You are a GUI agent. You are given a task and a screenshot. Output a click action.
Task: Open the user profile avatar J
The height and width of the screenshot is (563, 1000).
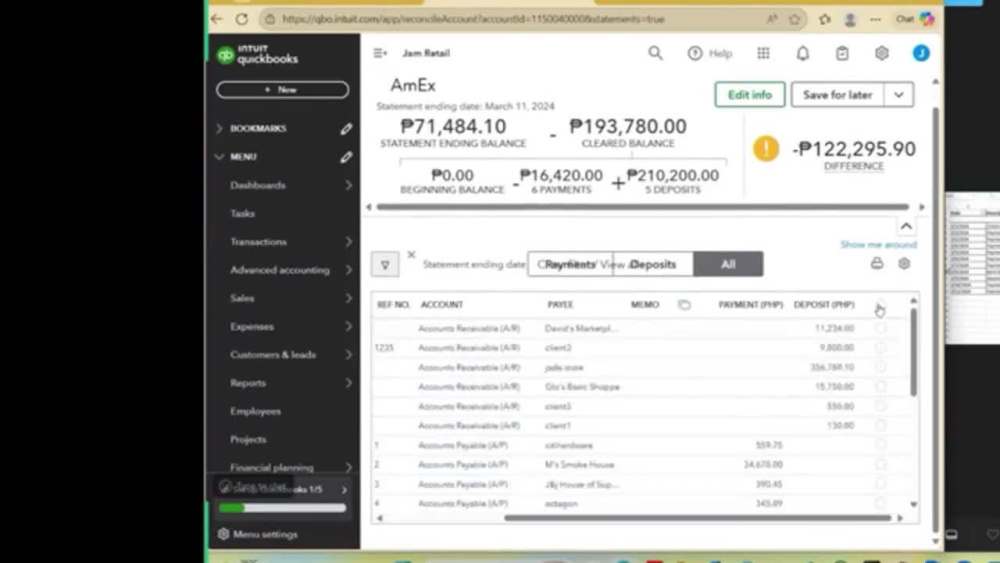(x=920, y=53)
